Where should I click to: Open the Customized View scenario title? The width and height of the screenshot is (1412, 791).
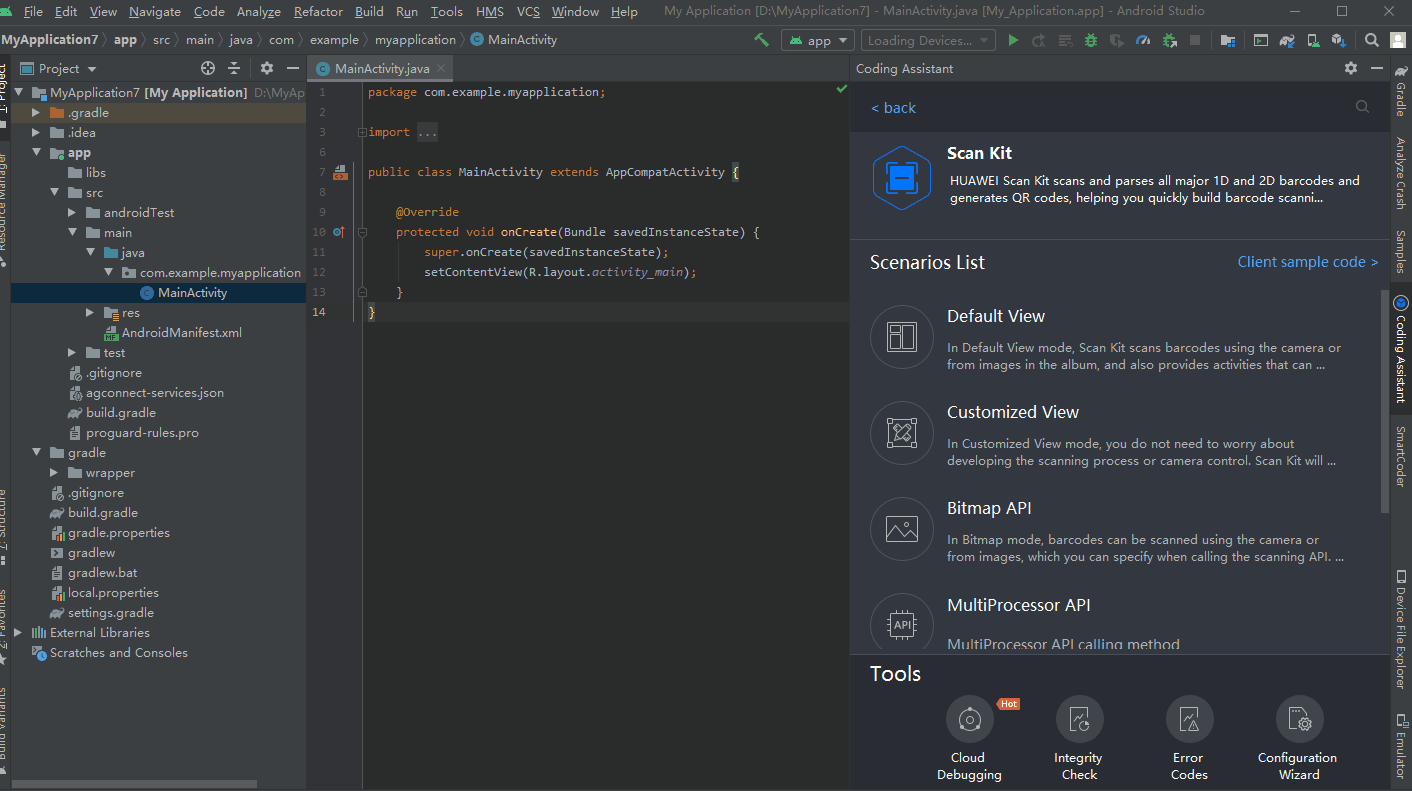click(1013, 412)
